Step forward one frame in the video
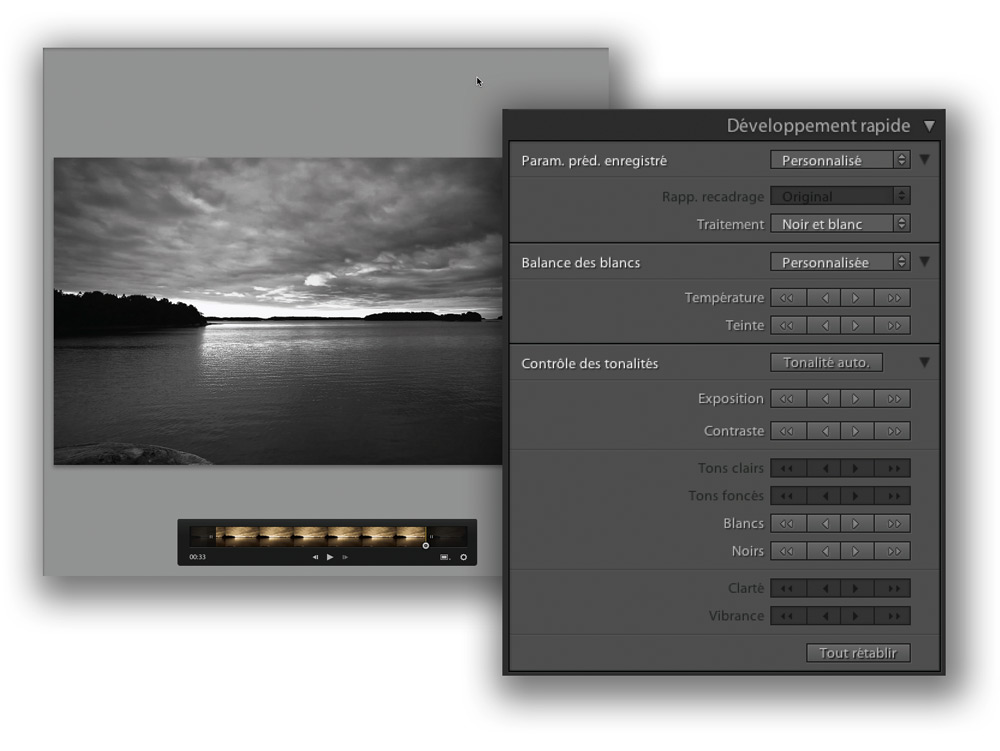Screen dimensions: 1000x751 point(345,557)
